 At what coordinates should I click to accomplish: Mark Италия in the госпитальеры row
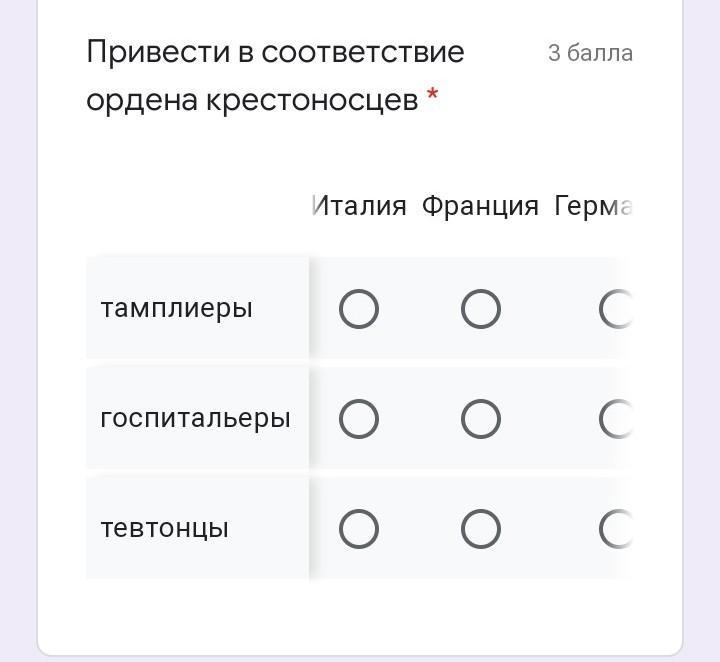[359, 419]
